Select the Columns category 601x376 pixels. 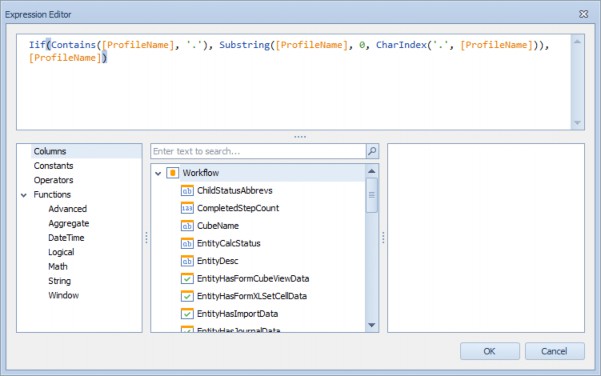click(x=50, y=151)
